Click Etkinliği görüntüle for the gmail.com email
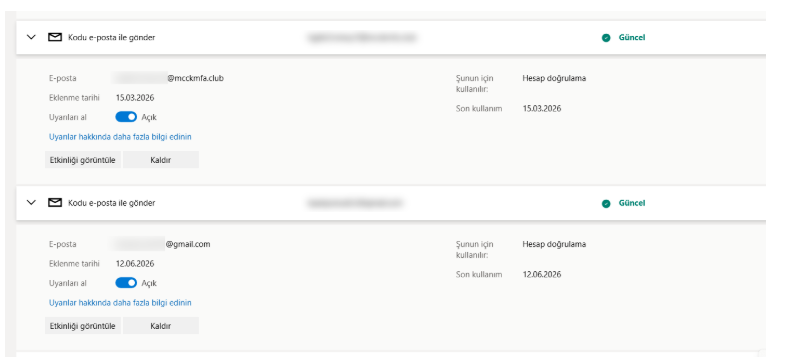792x360 pixels. 83,326
